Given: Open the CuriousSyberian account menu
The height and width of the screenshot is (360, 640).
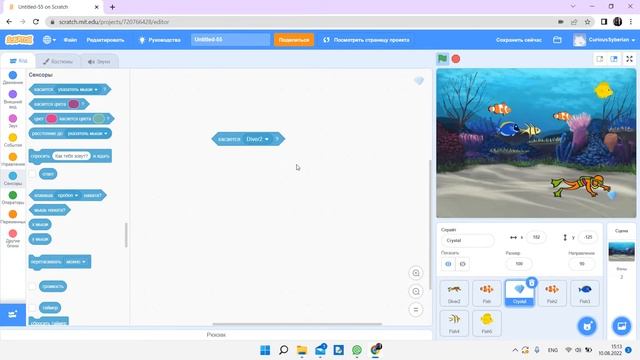Looking at the screenshot, I should pos(604,40).
